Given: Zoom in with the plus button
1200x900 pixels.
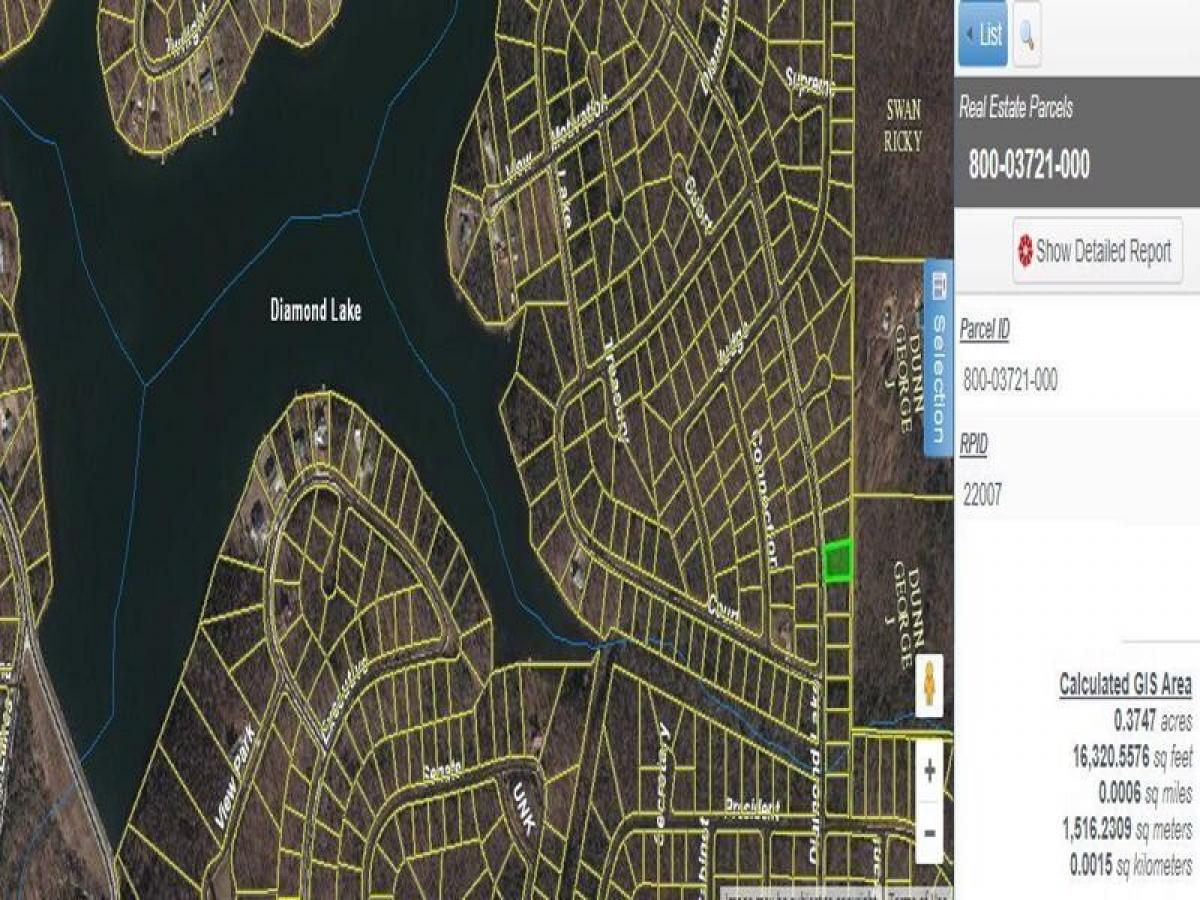Looking at the screenshot, I should click(929, 771).
